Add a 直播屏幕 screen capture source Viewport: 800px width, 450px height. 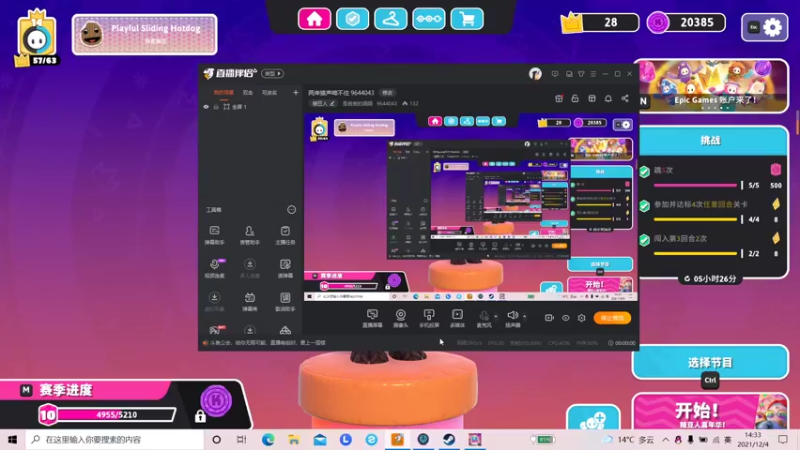click(372, 318)
